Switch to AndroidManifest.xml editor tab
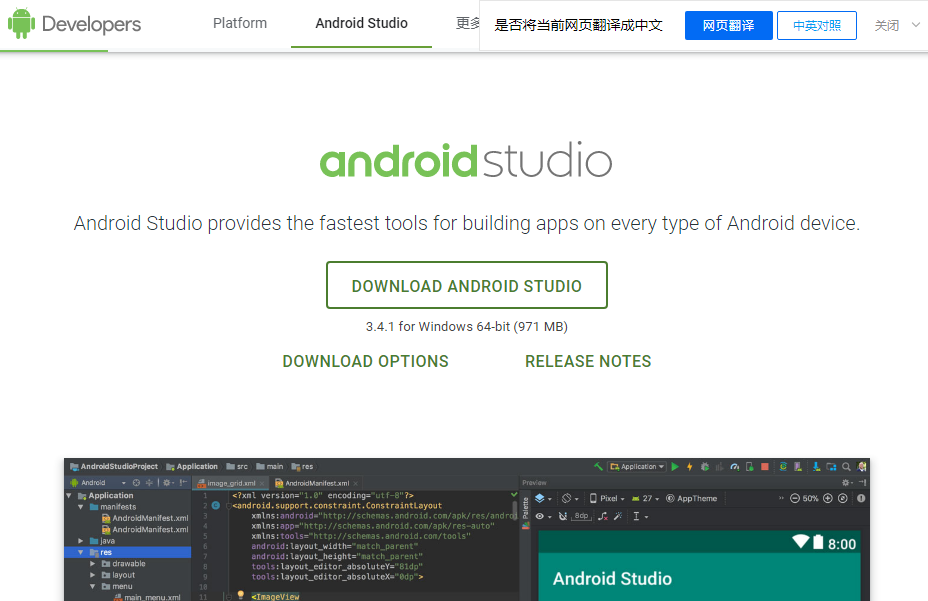928x601 pixels. pyautogui.click(x=316, y=483)
